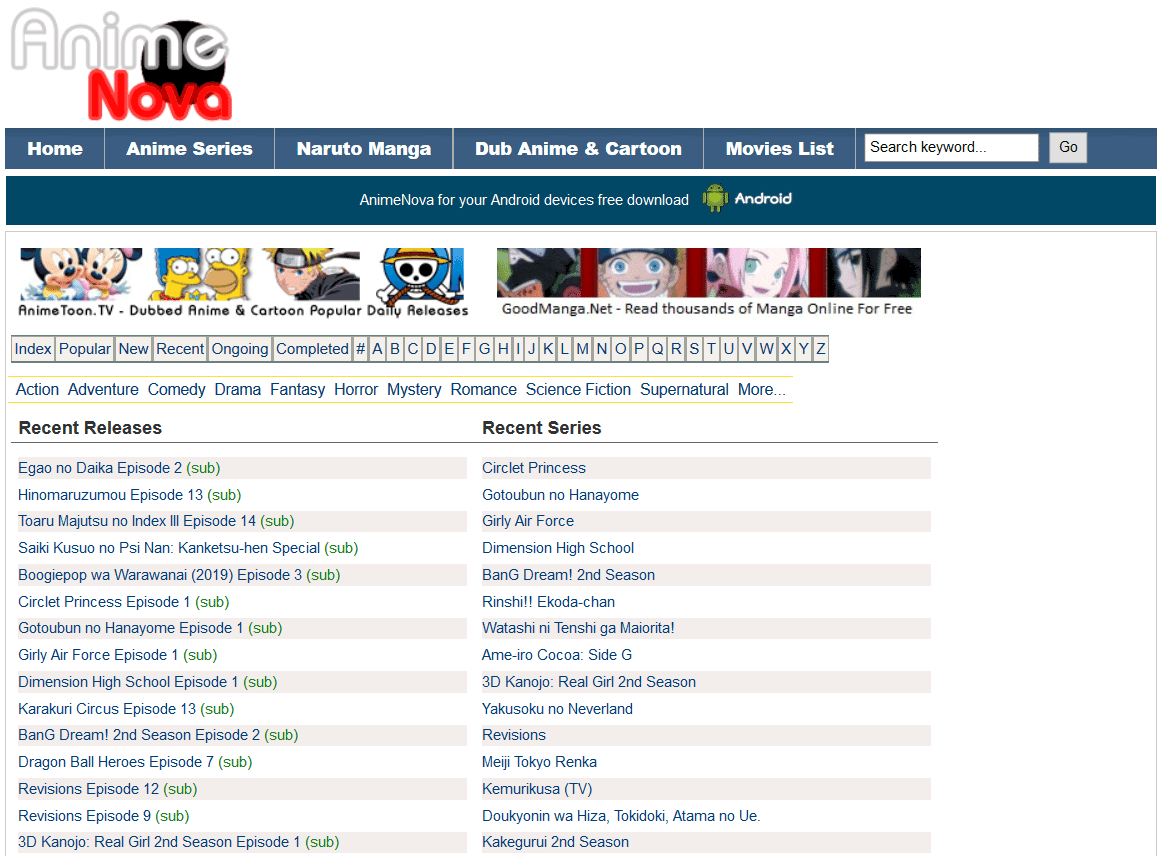Browse anime starting with letter N
Viewport: 1166px width, 856px height.
[x=601, y=349]
